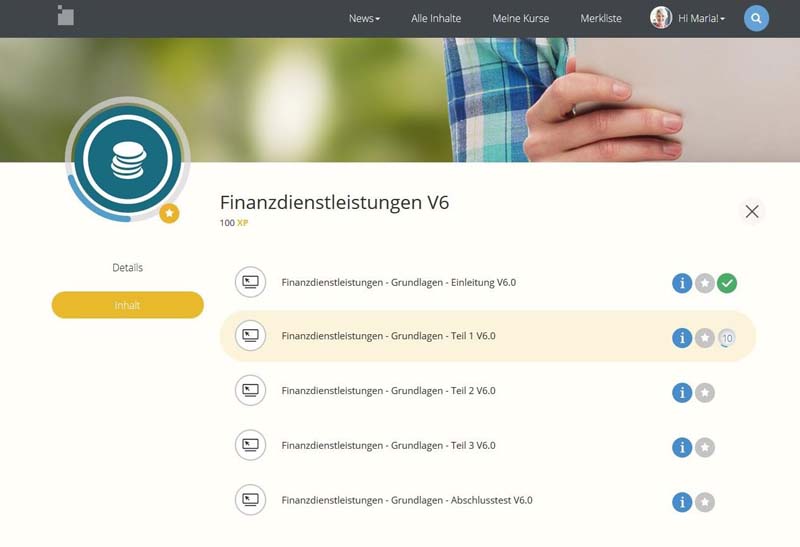This screenshot has width=800, height=547.
Task: Show info for Teil 1 V6.0 module
Action: [x=682, y=338]
